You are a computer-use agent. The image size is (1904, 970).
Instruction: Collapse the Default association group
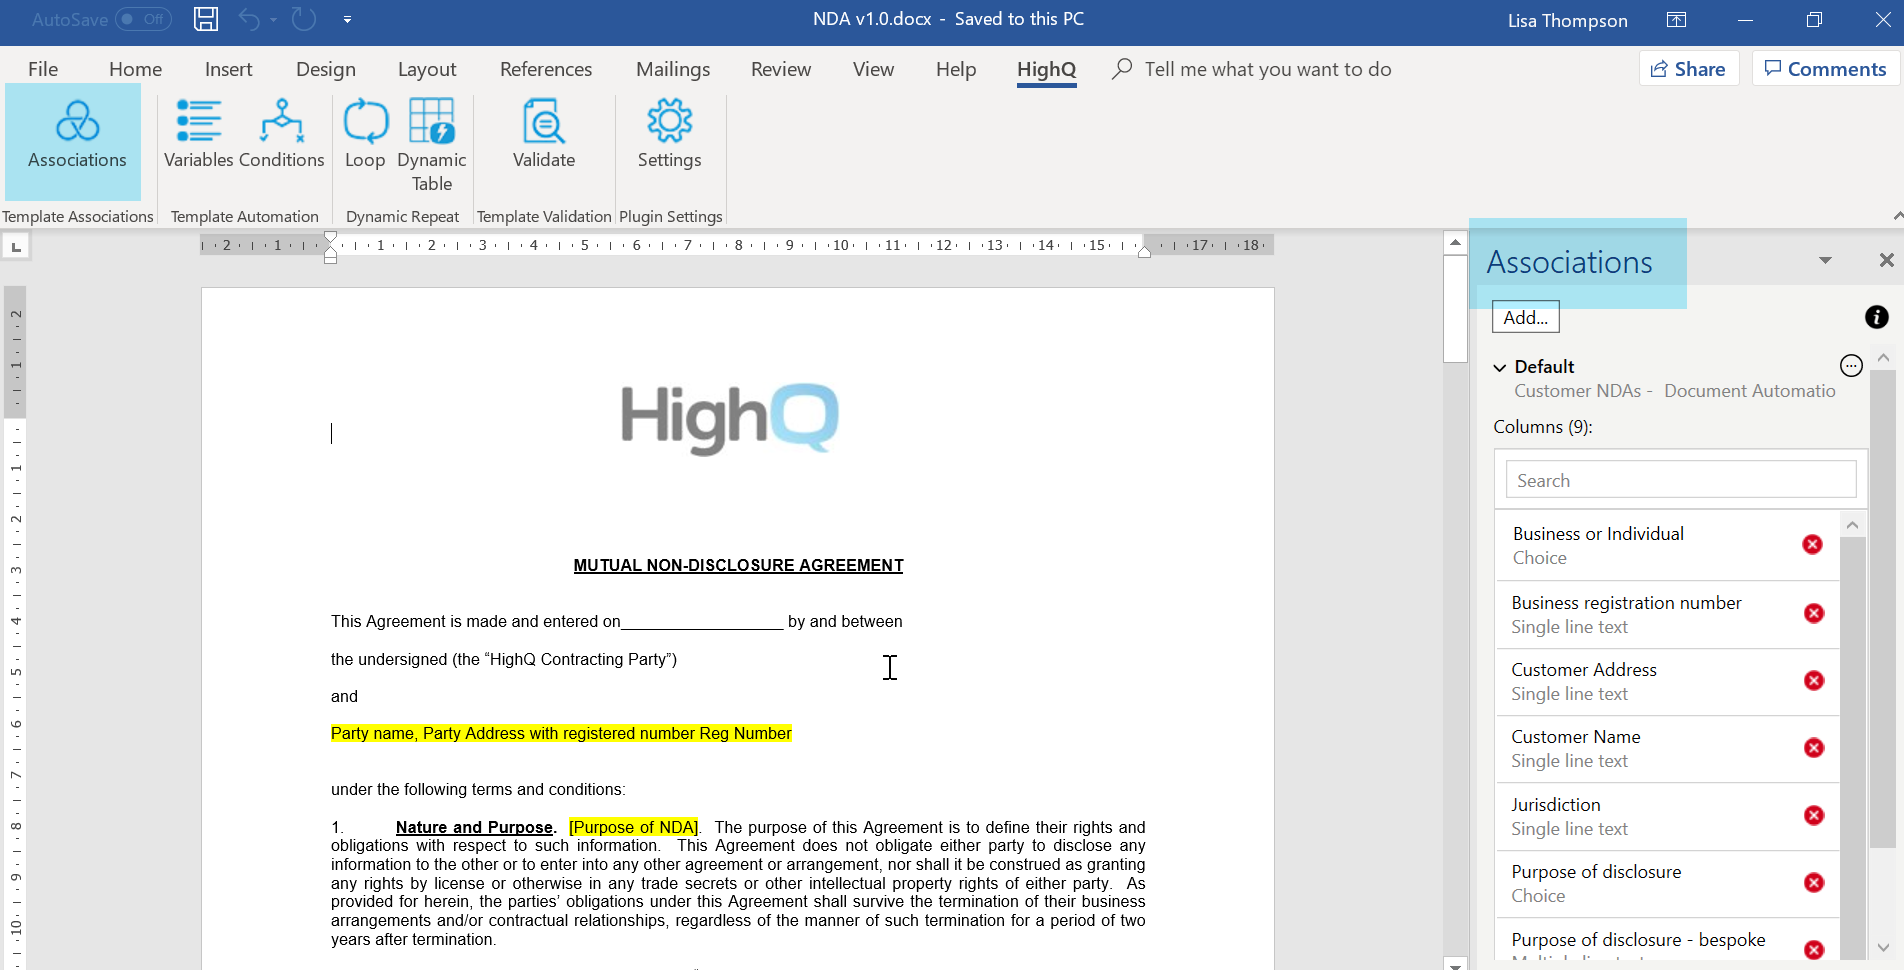click(x=1500, y=367)
